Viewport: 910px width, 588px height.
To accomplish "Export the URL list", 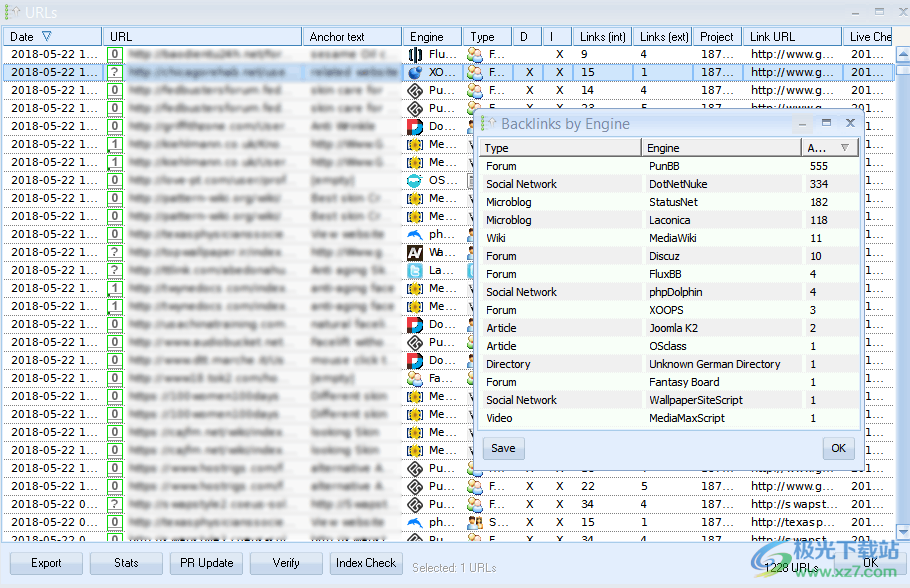I will (x=46, y=563).
